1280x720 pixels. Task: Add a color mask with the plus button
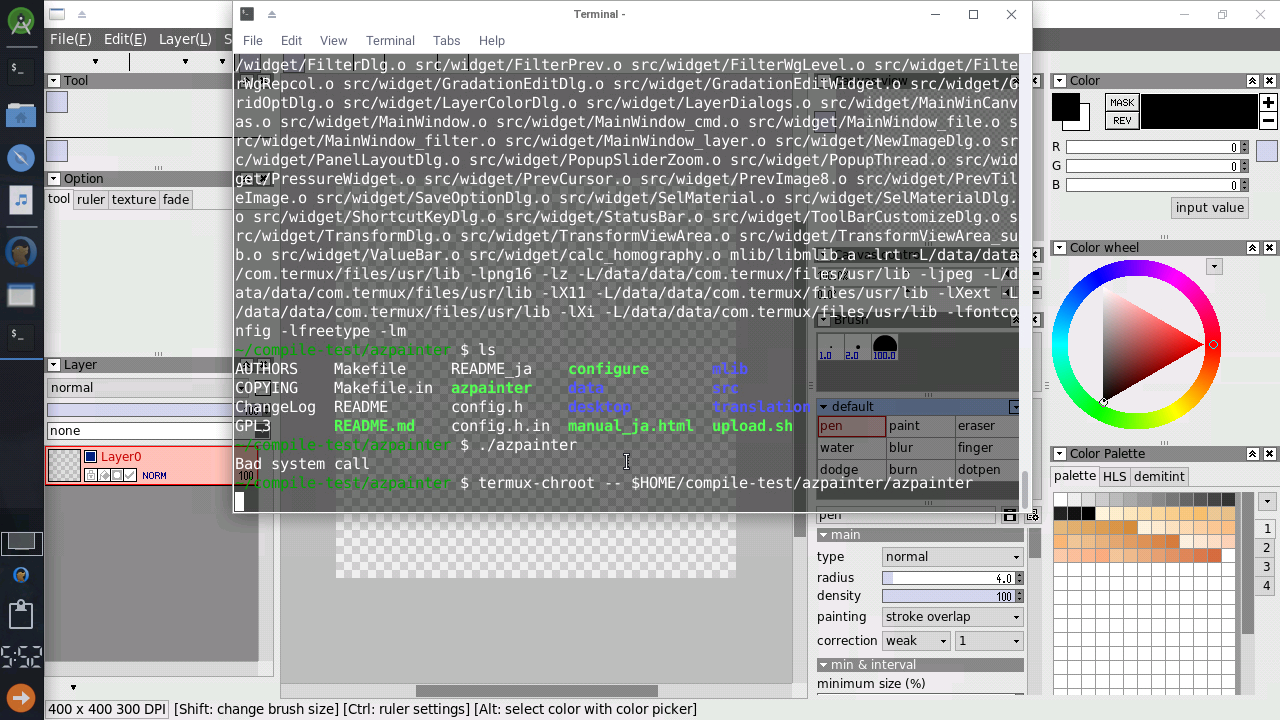click(1268, 103)
